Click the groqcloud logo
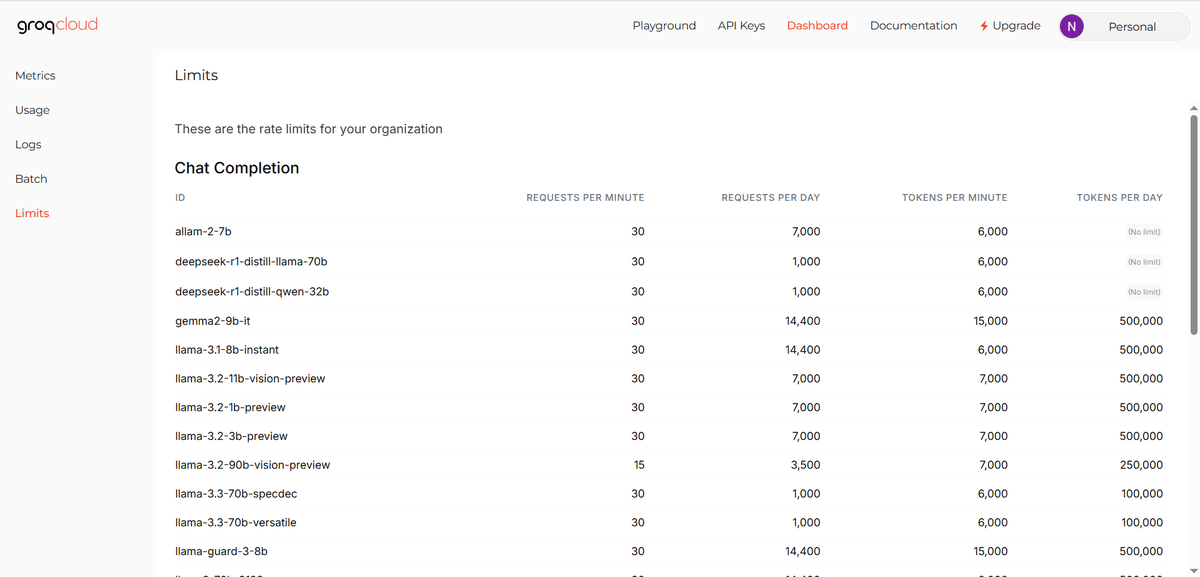The width and height of the screenshot is (1200, 577). 58,25
